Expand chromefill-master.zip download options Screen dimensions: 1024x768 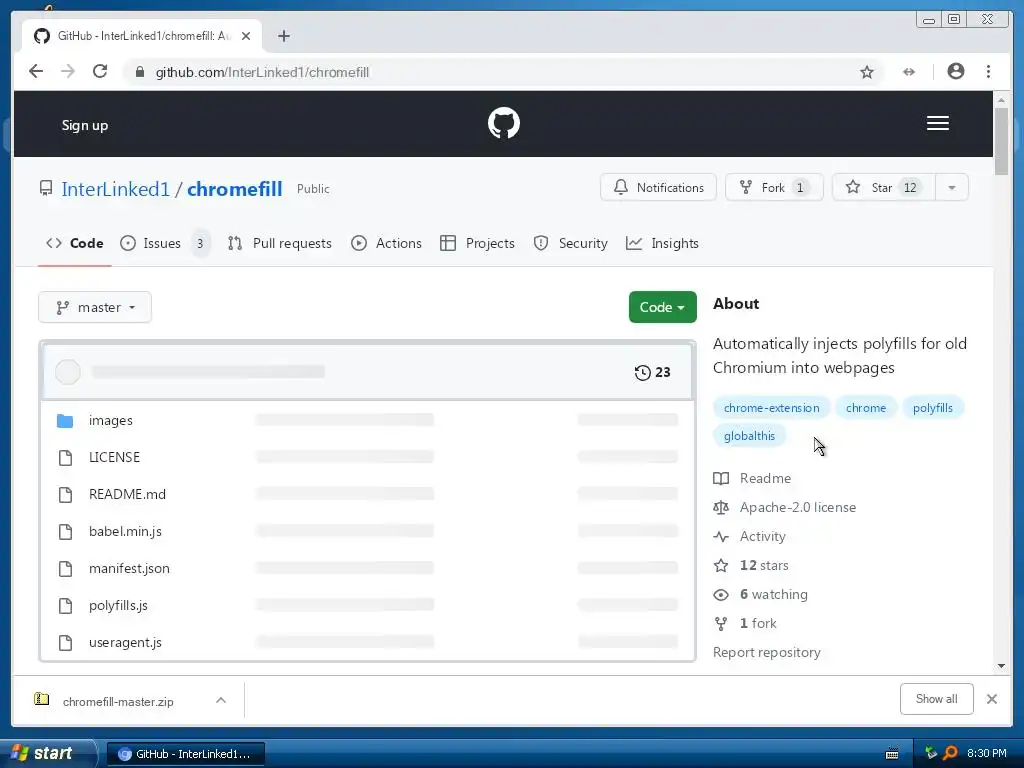(x=221, y=700)
